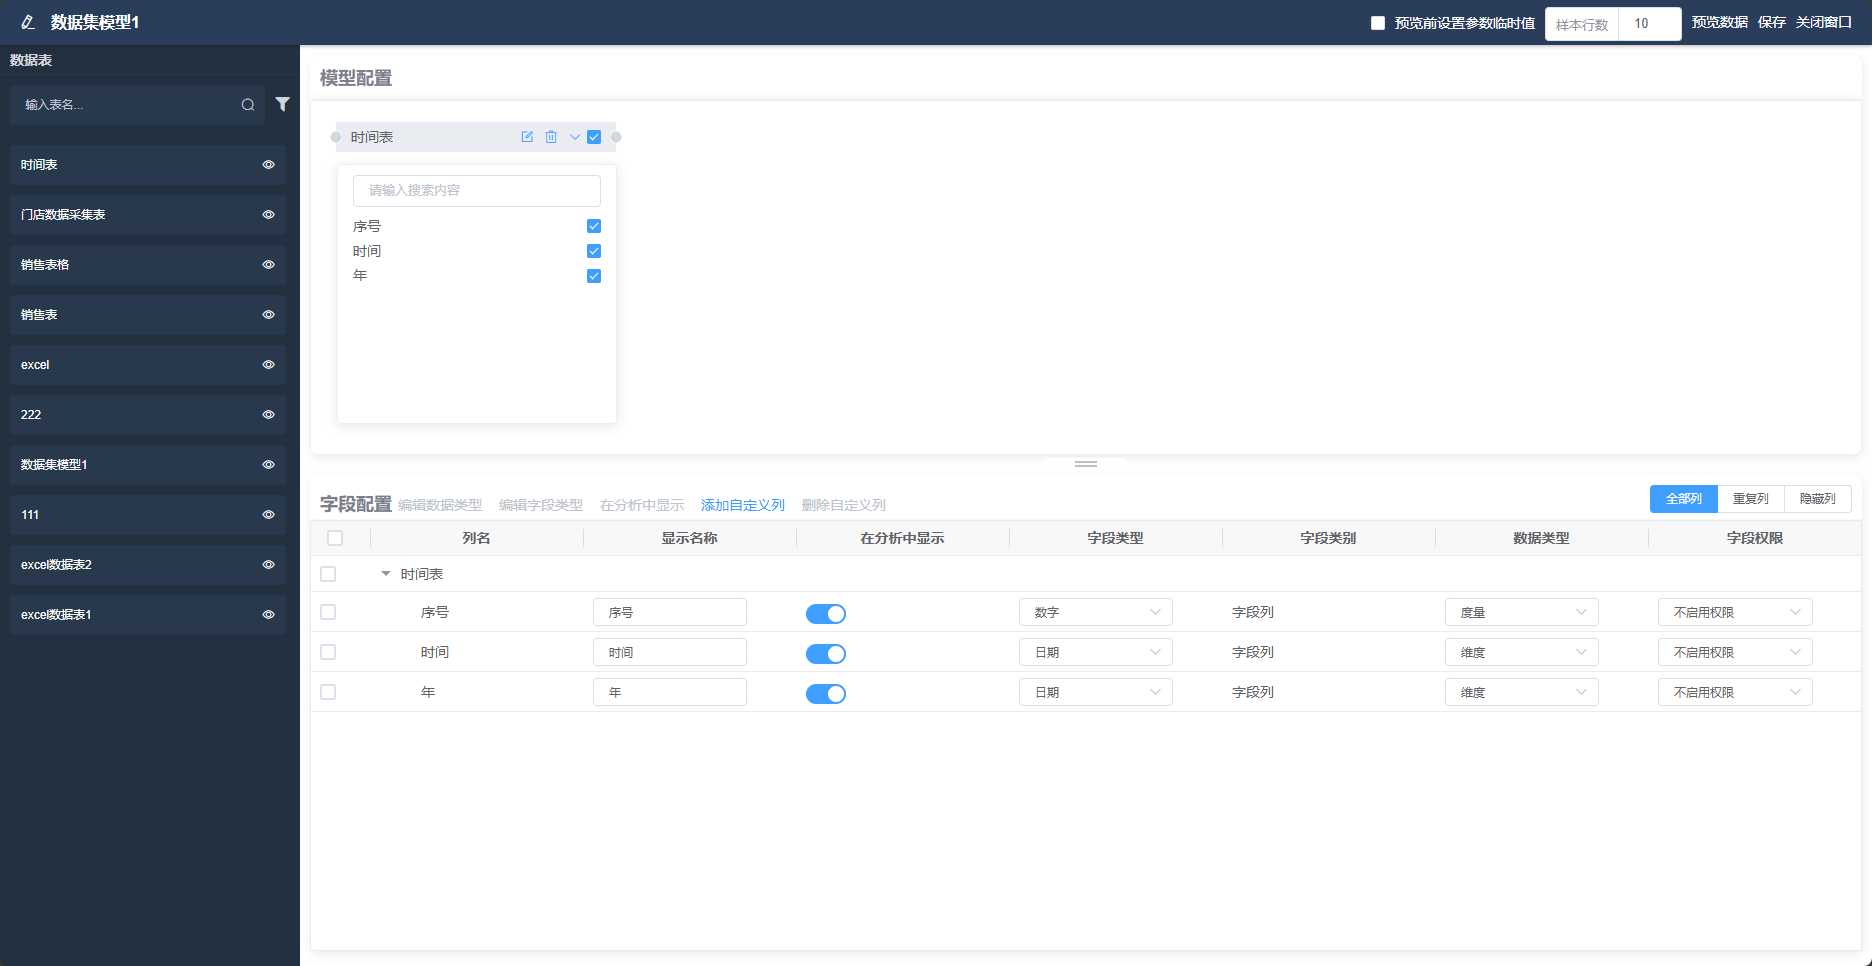Viewport: 1872px width, 966px height.
Task: Turn off 在分析中显示 switch for 年
Action: point(826,694)
